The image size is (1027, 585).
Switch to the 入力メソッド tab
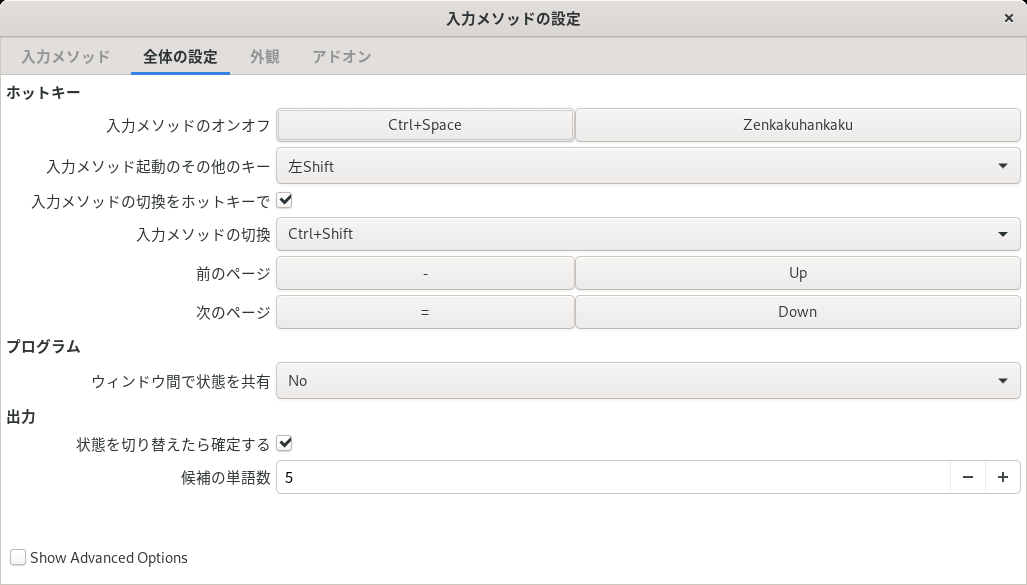click(65, 56)
